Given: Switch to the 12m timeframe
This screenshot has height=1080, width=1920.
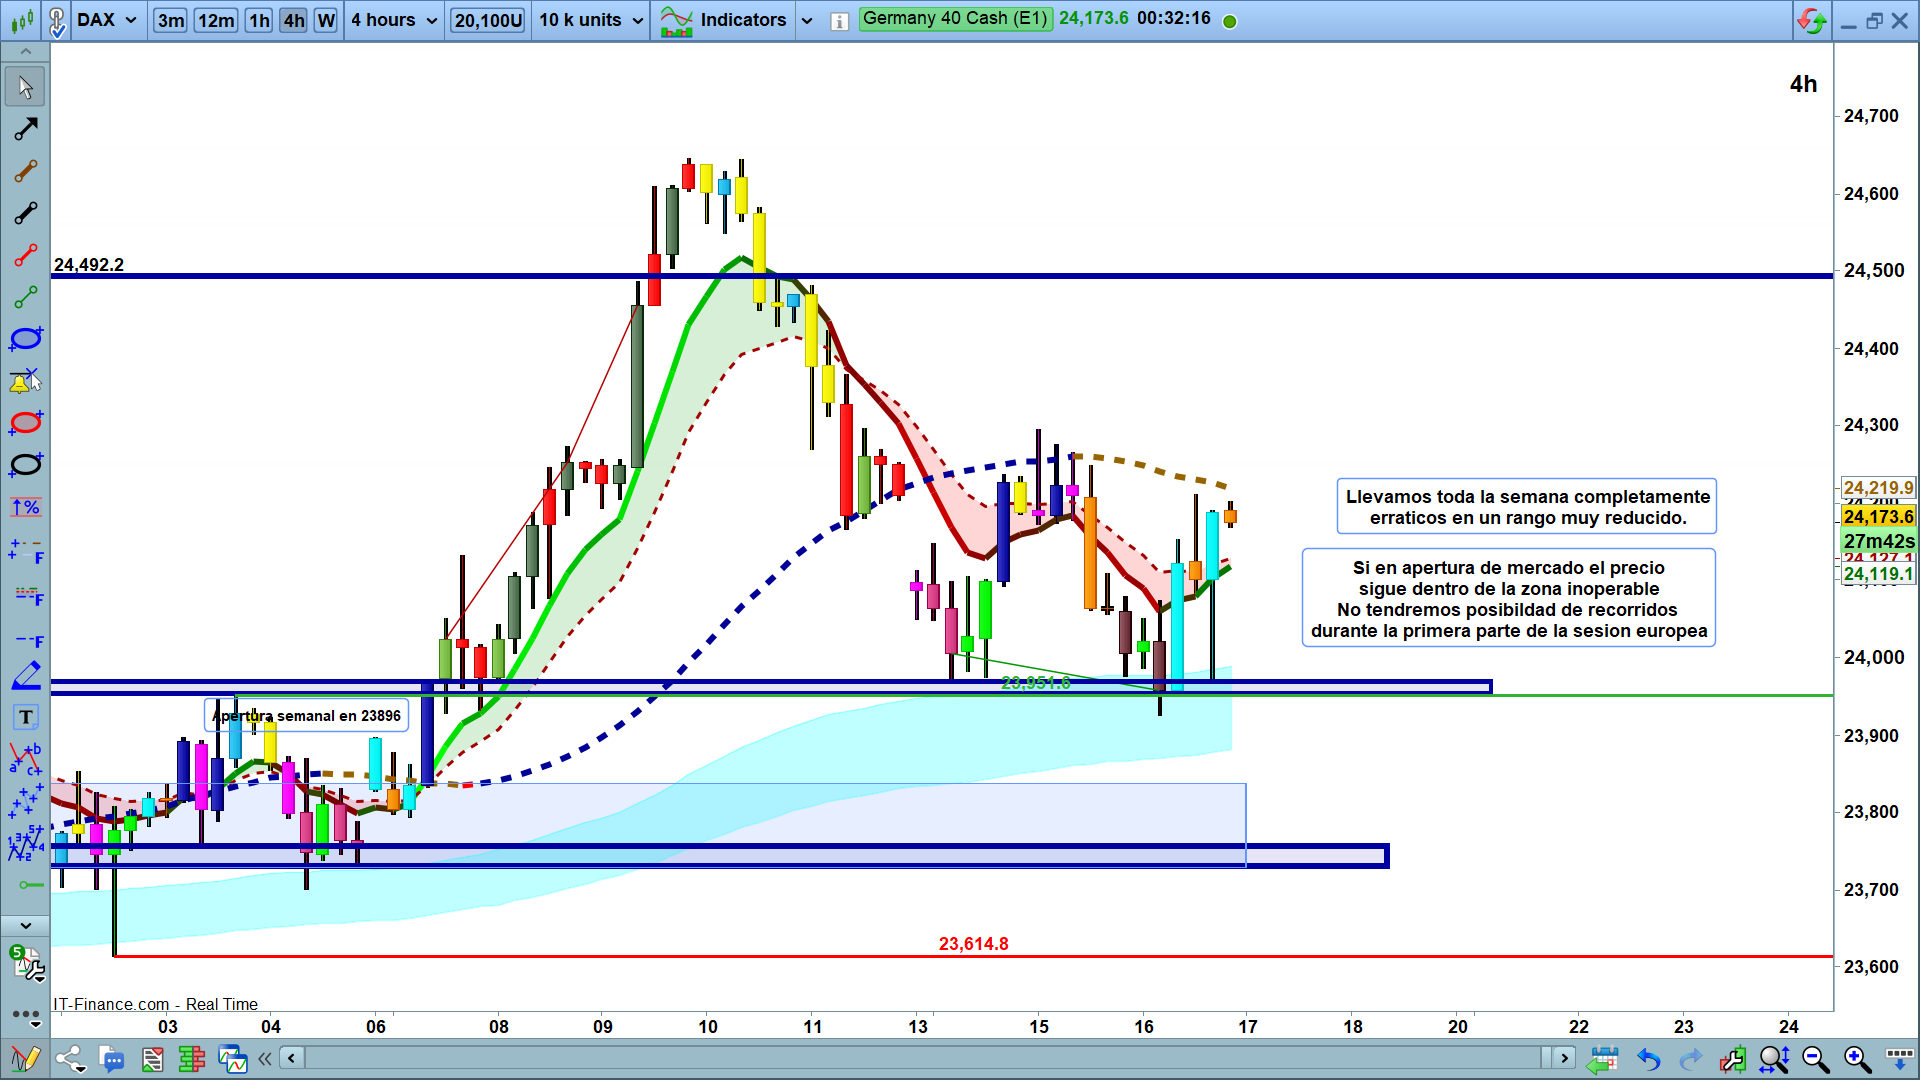Looking at the screenshot, I should tap(216, 20).
